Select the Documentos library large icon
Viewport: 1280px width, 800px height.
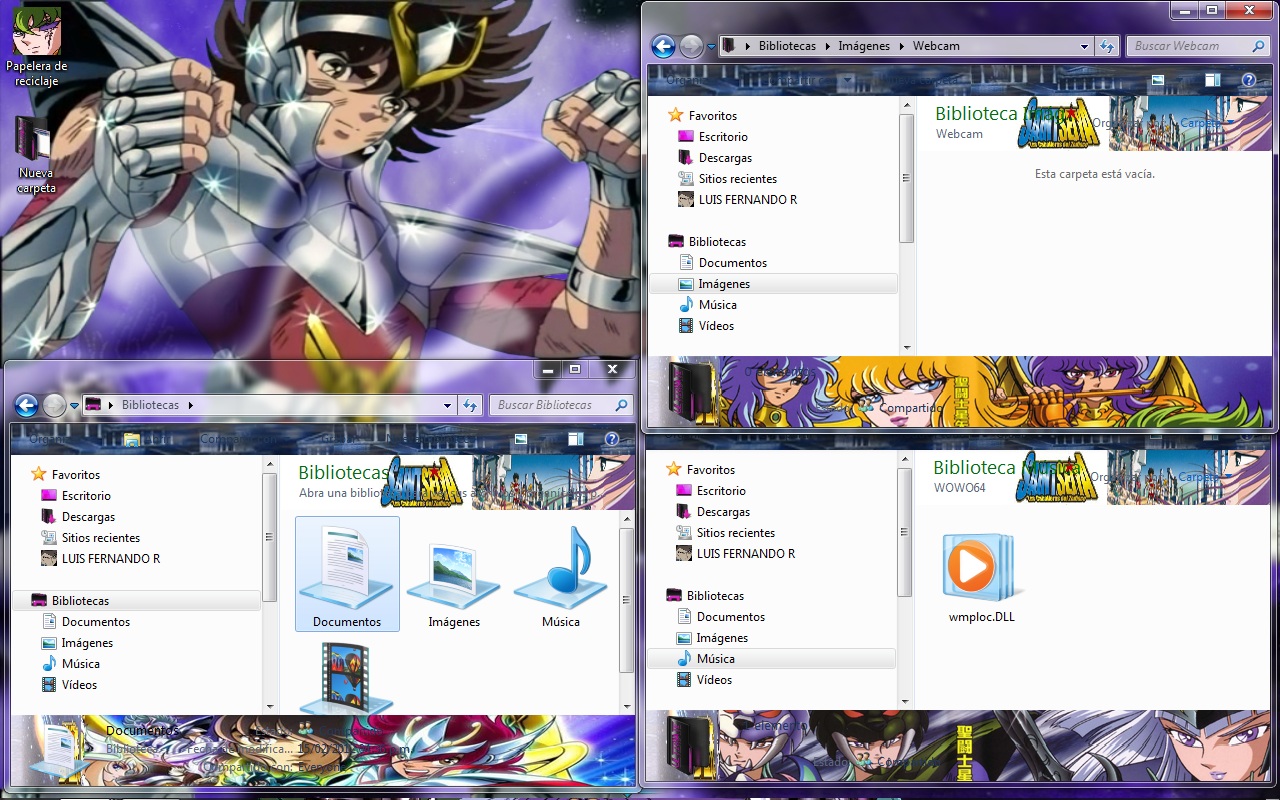click(347, 574)
